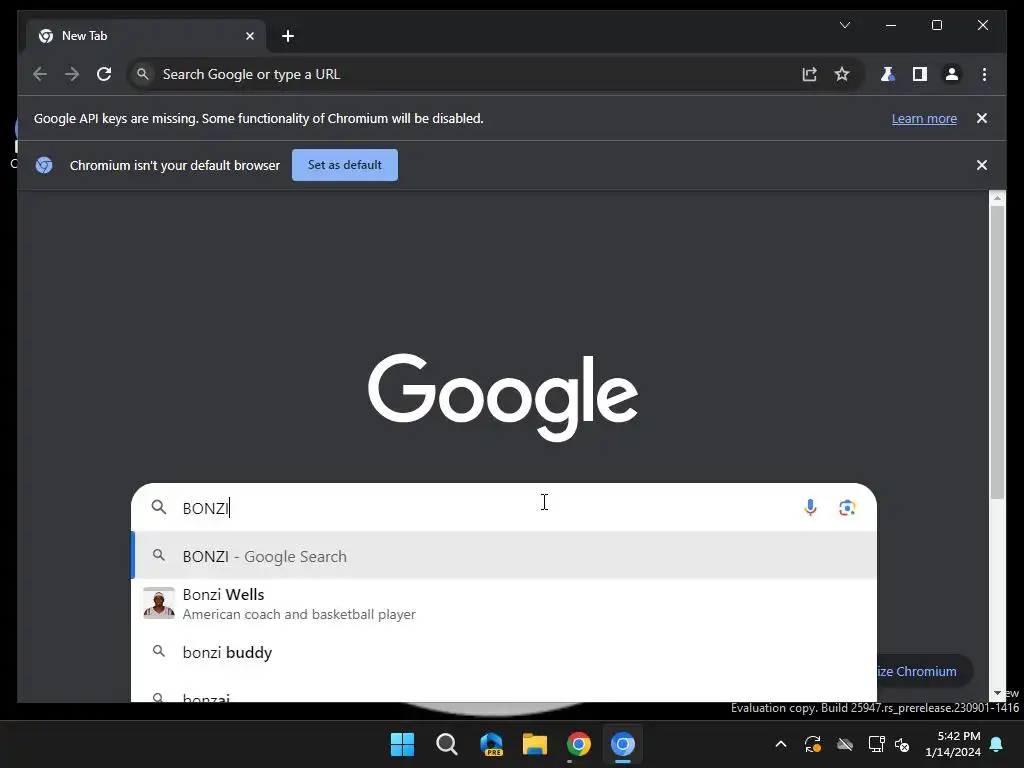Select the New Tab tab

[x=146, y=36]
